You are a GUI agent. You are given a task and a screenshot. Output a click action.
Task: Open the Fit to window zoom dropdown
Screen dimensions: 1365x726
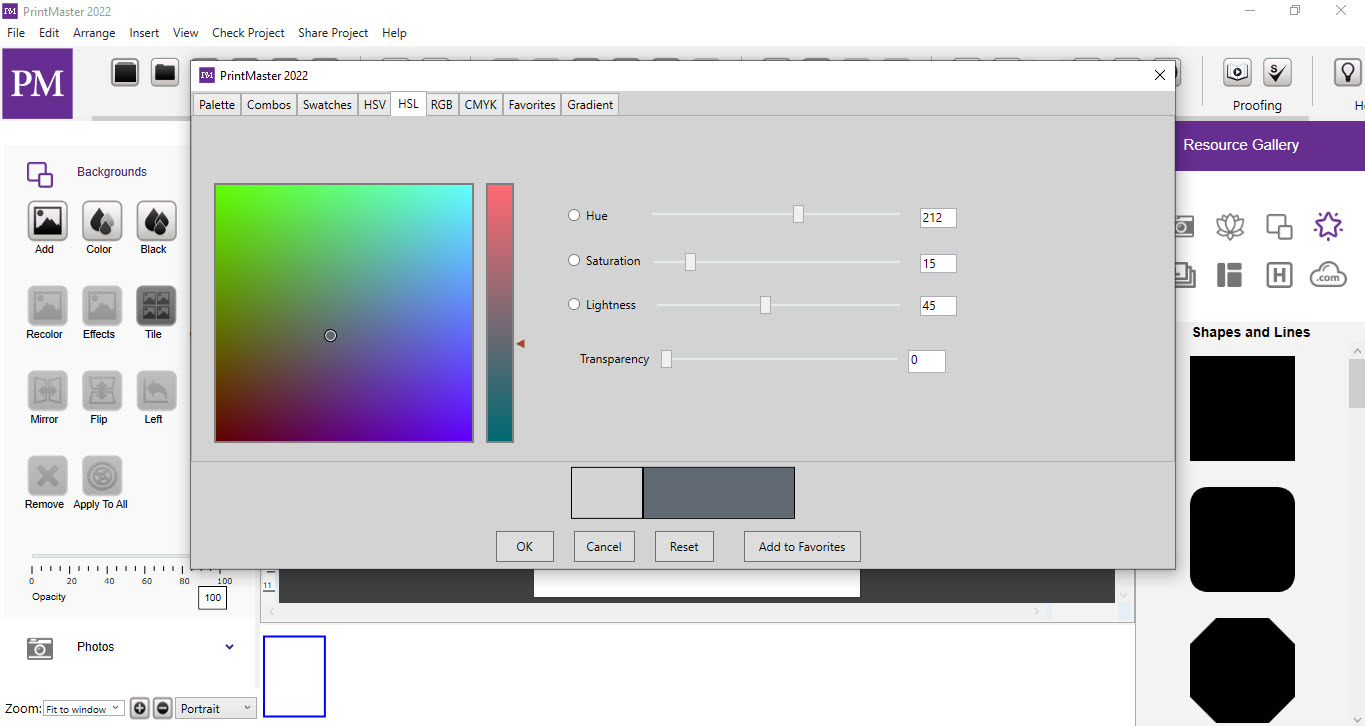coord(84,708)
